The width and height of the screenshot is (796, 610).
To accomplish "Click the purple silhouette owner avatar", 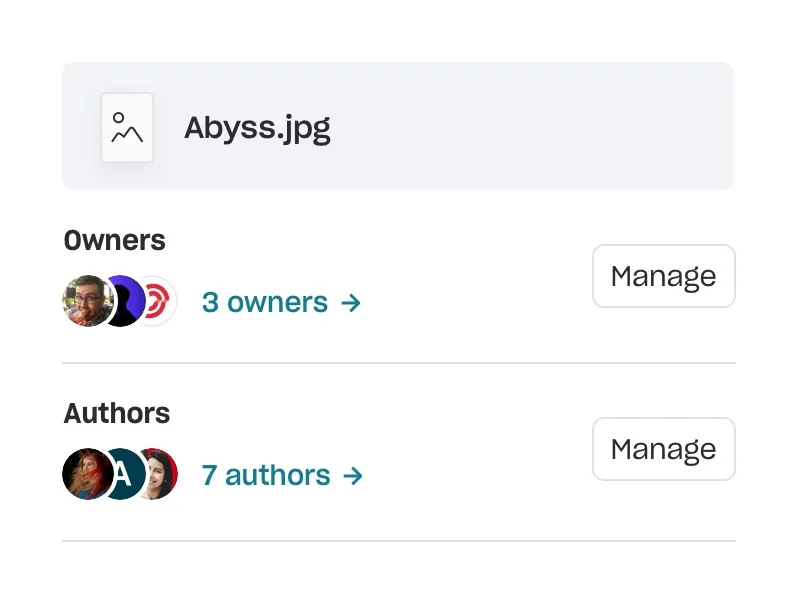I will point(128,301).
